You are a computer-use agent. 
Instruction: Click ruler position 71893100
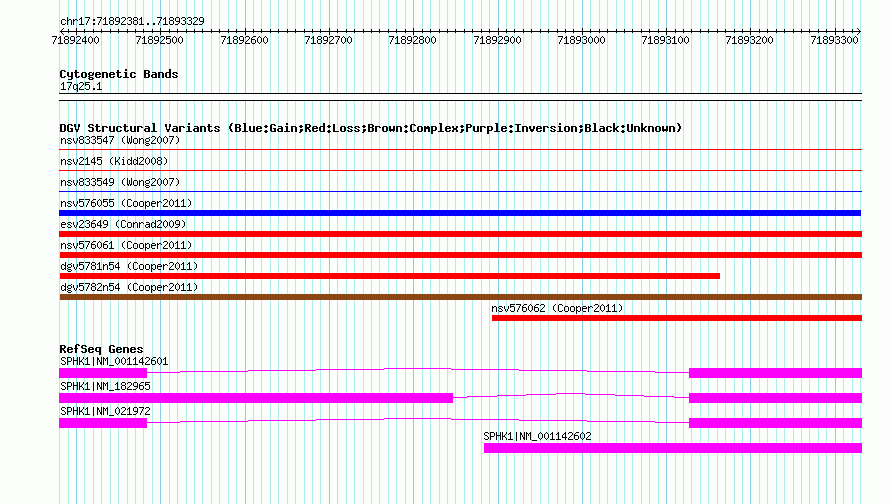[x=665, y=40]
